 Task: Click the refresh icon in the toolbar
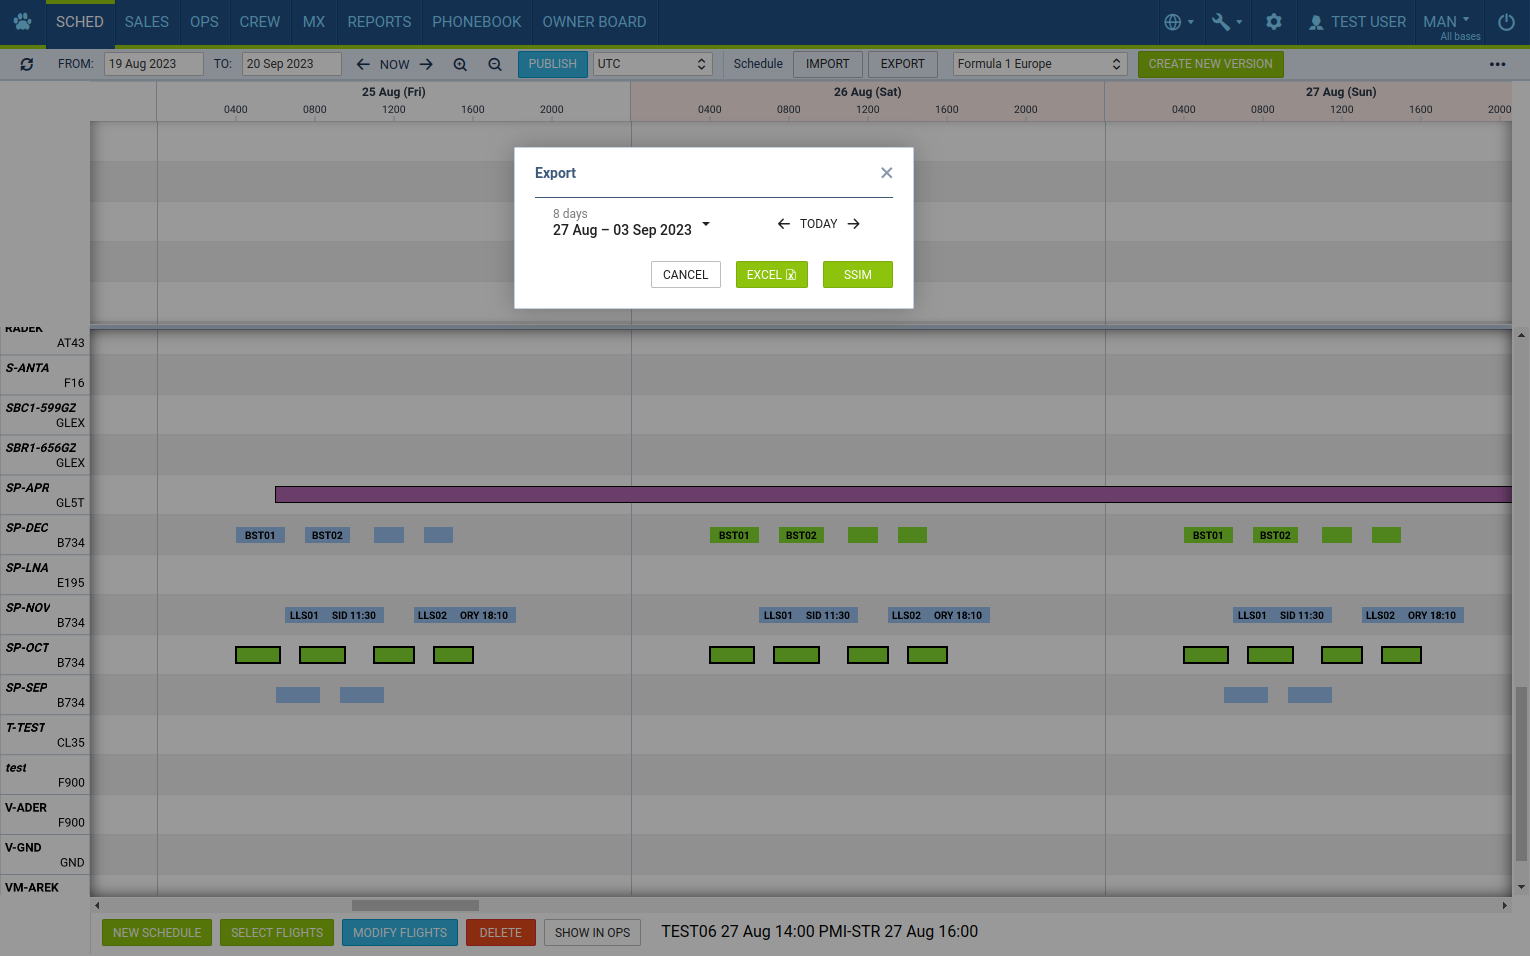click(27, 64)
